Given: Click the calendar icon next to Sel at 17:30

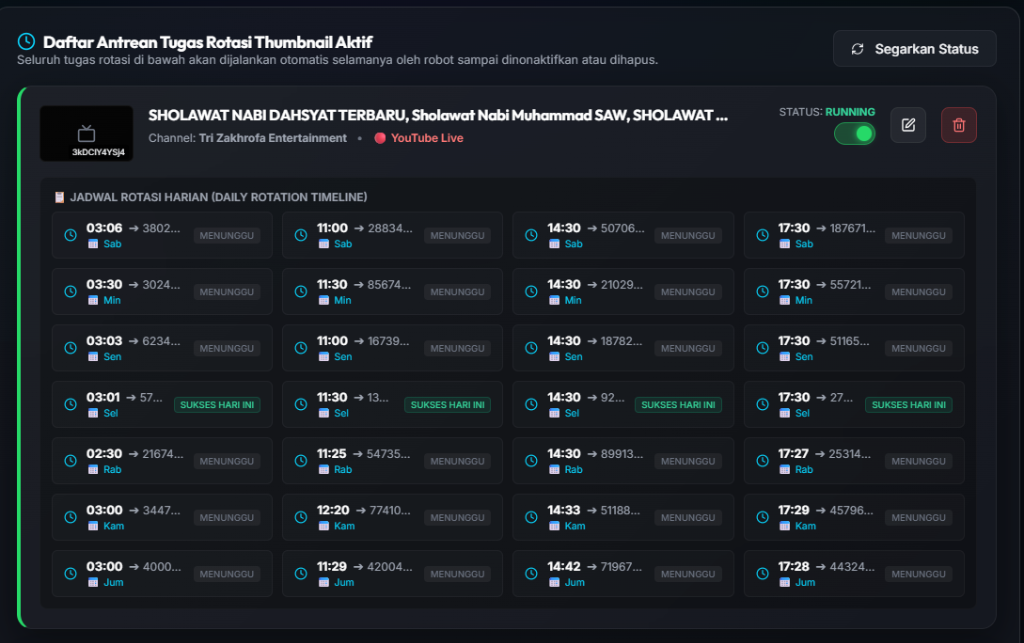Looking at the screenshot, I should tap(784, 413).
